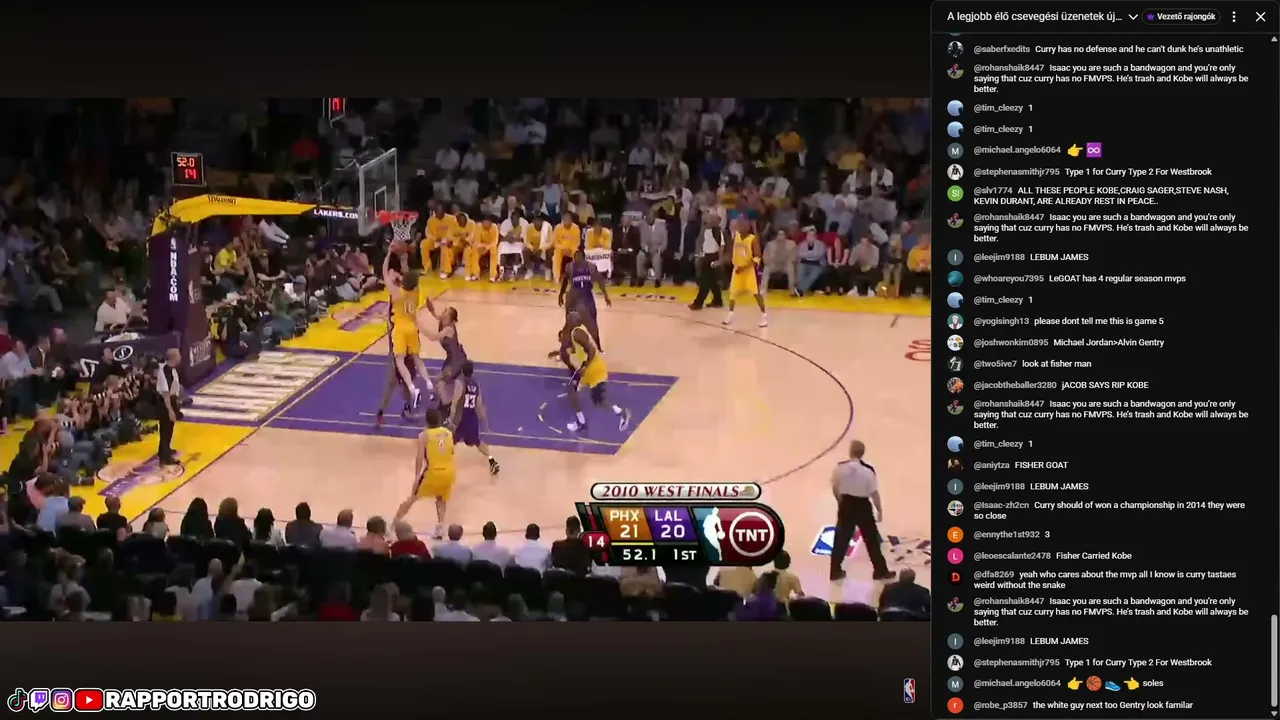The height and width of the screenshot is (720, 1280).
Task: Click the @slv1774 green avatar
Action: (955, 193)
